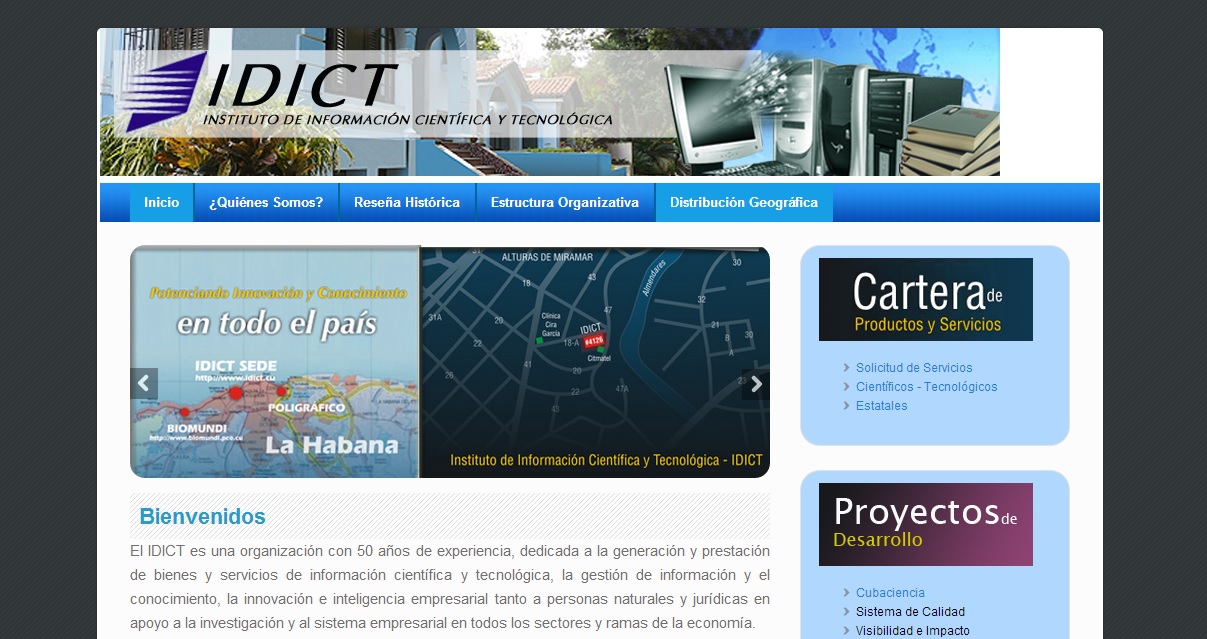Click Solicitud de Servicios link

[914, 368]
